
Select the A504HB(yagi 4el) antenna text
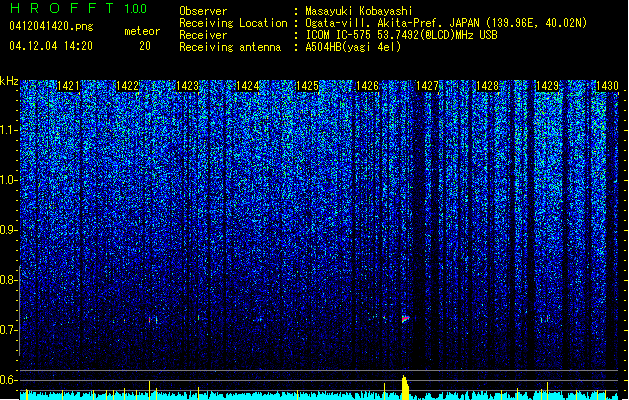[x=353, y=47]
